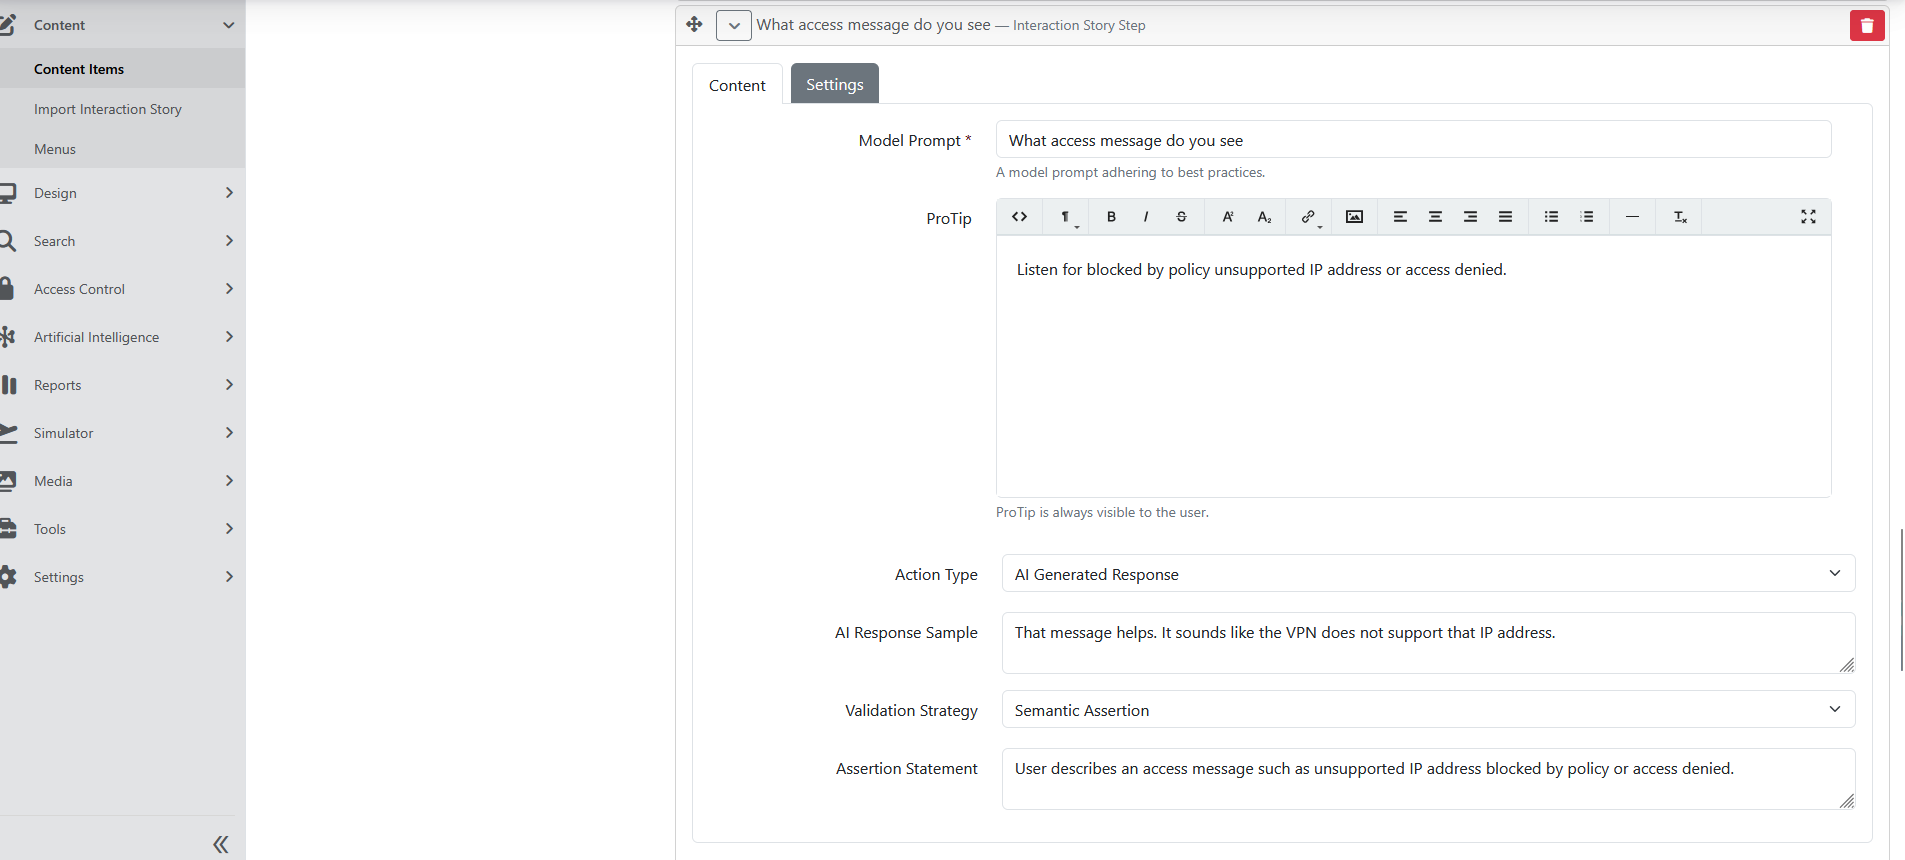Insert a numbered list
Image resolution: width=1905 pixels, height=860 pixels.
(x=1587, y=217)
